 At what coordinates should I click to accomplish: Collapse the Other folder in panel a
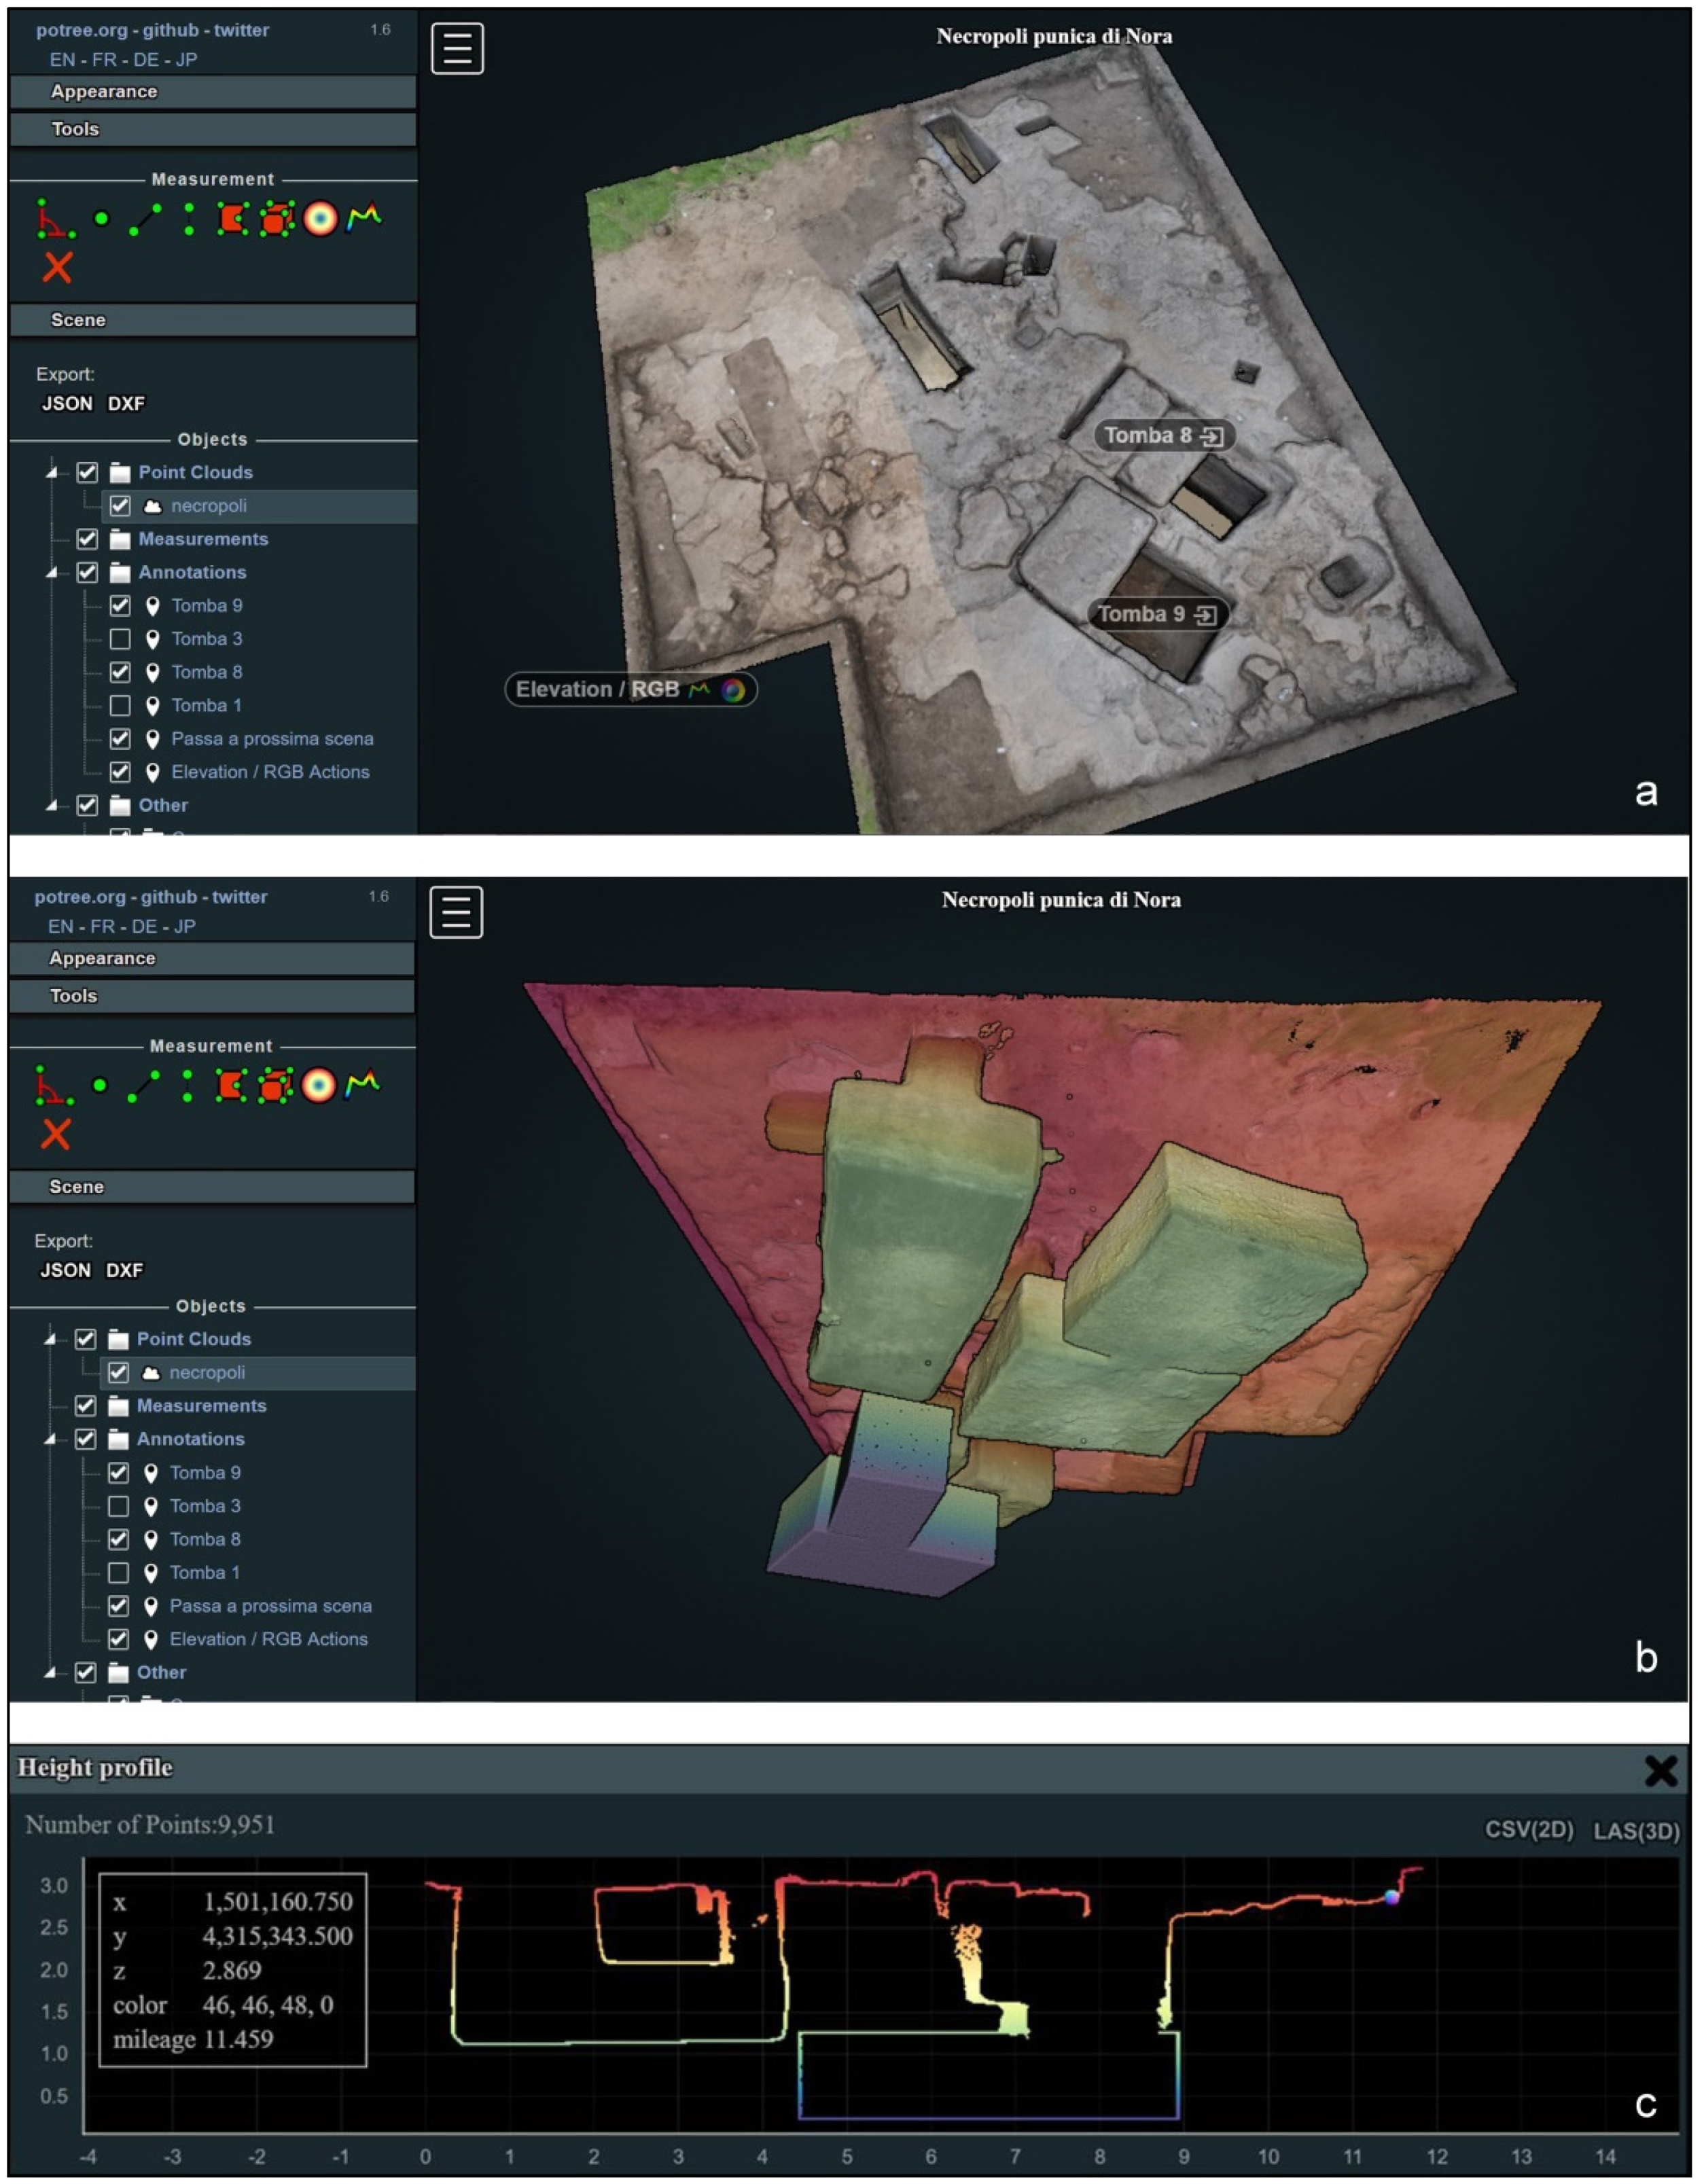[52, 805]
